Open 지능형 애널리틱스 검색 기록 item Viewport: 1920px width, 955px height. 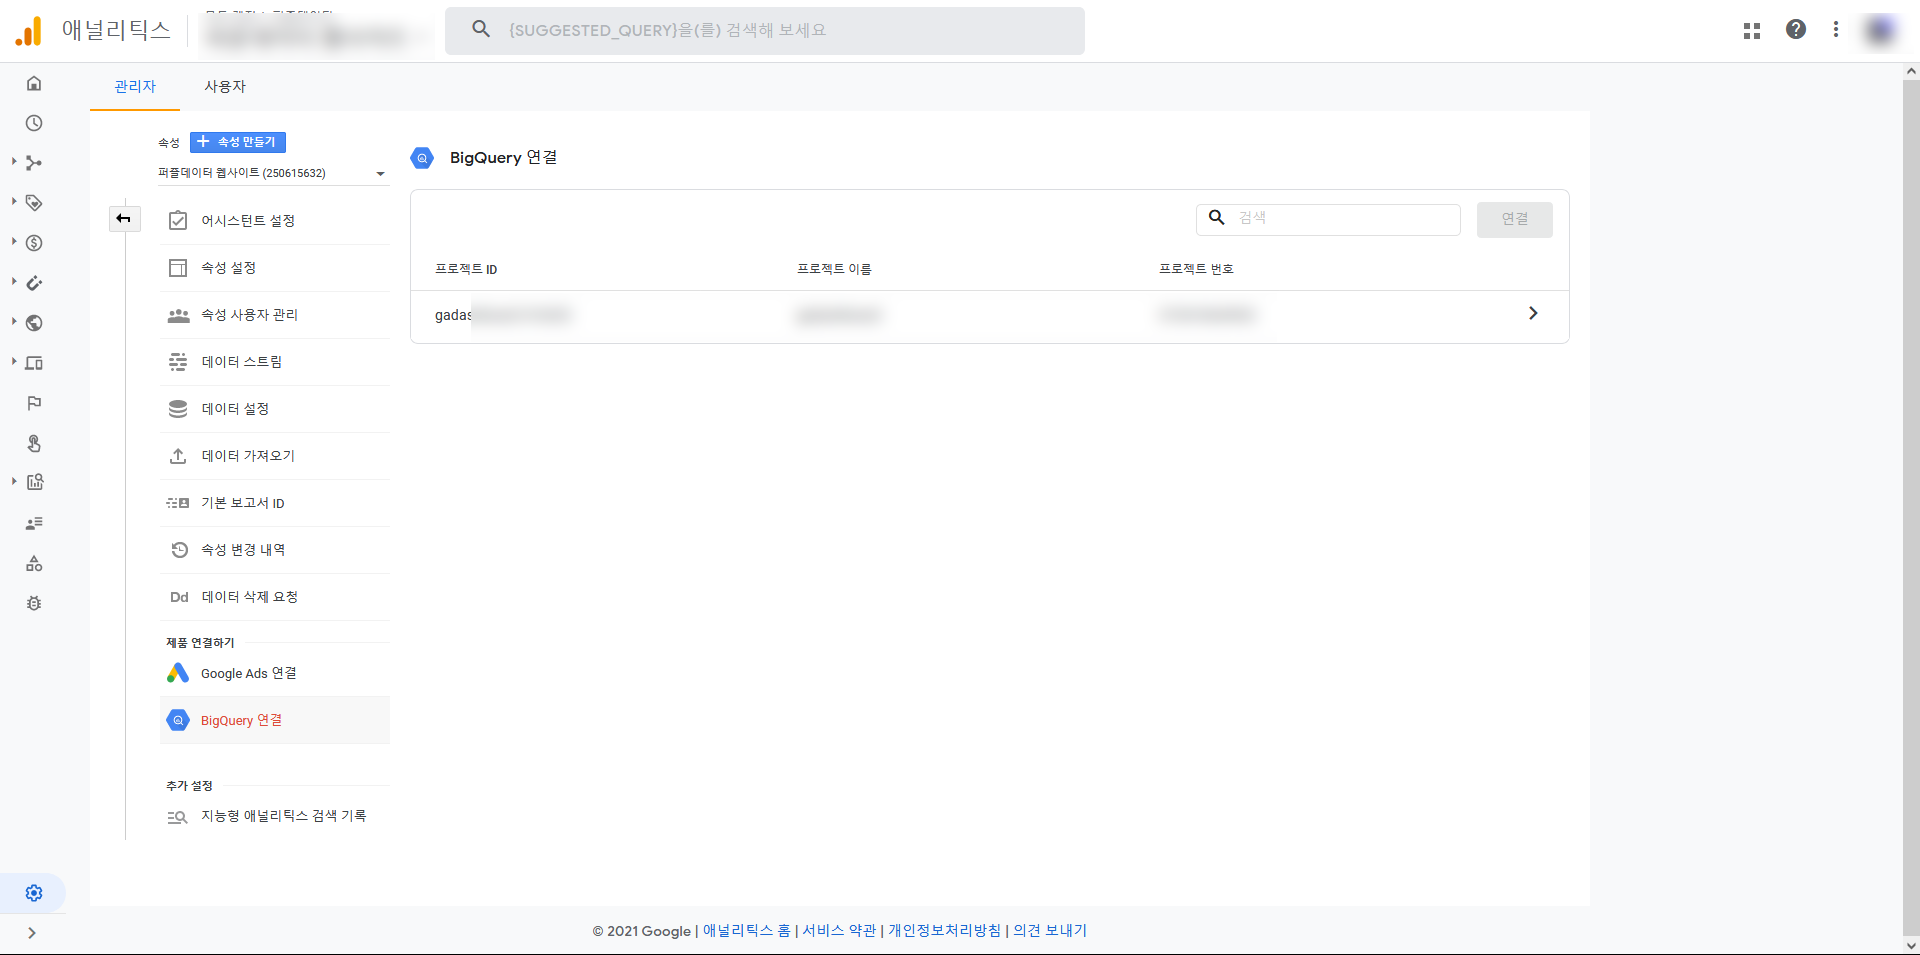(x=275, y=816)
